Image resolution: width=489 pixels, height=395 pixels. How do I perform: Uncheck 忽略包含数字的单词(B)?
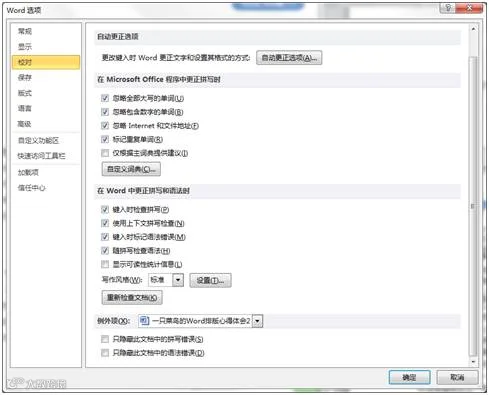pyautogui.click(x=105, y=112)
